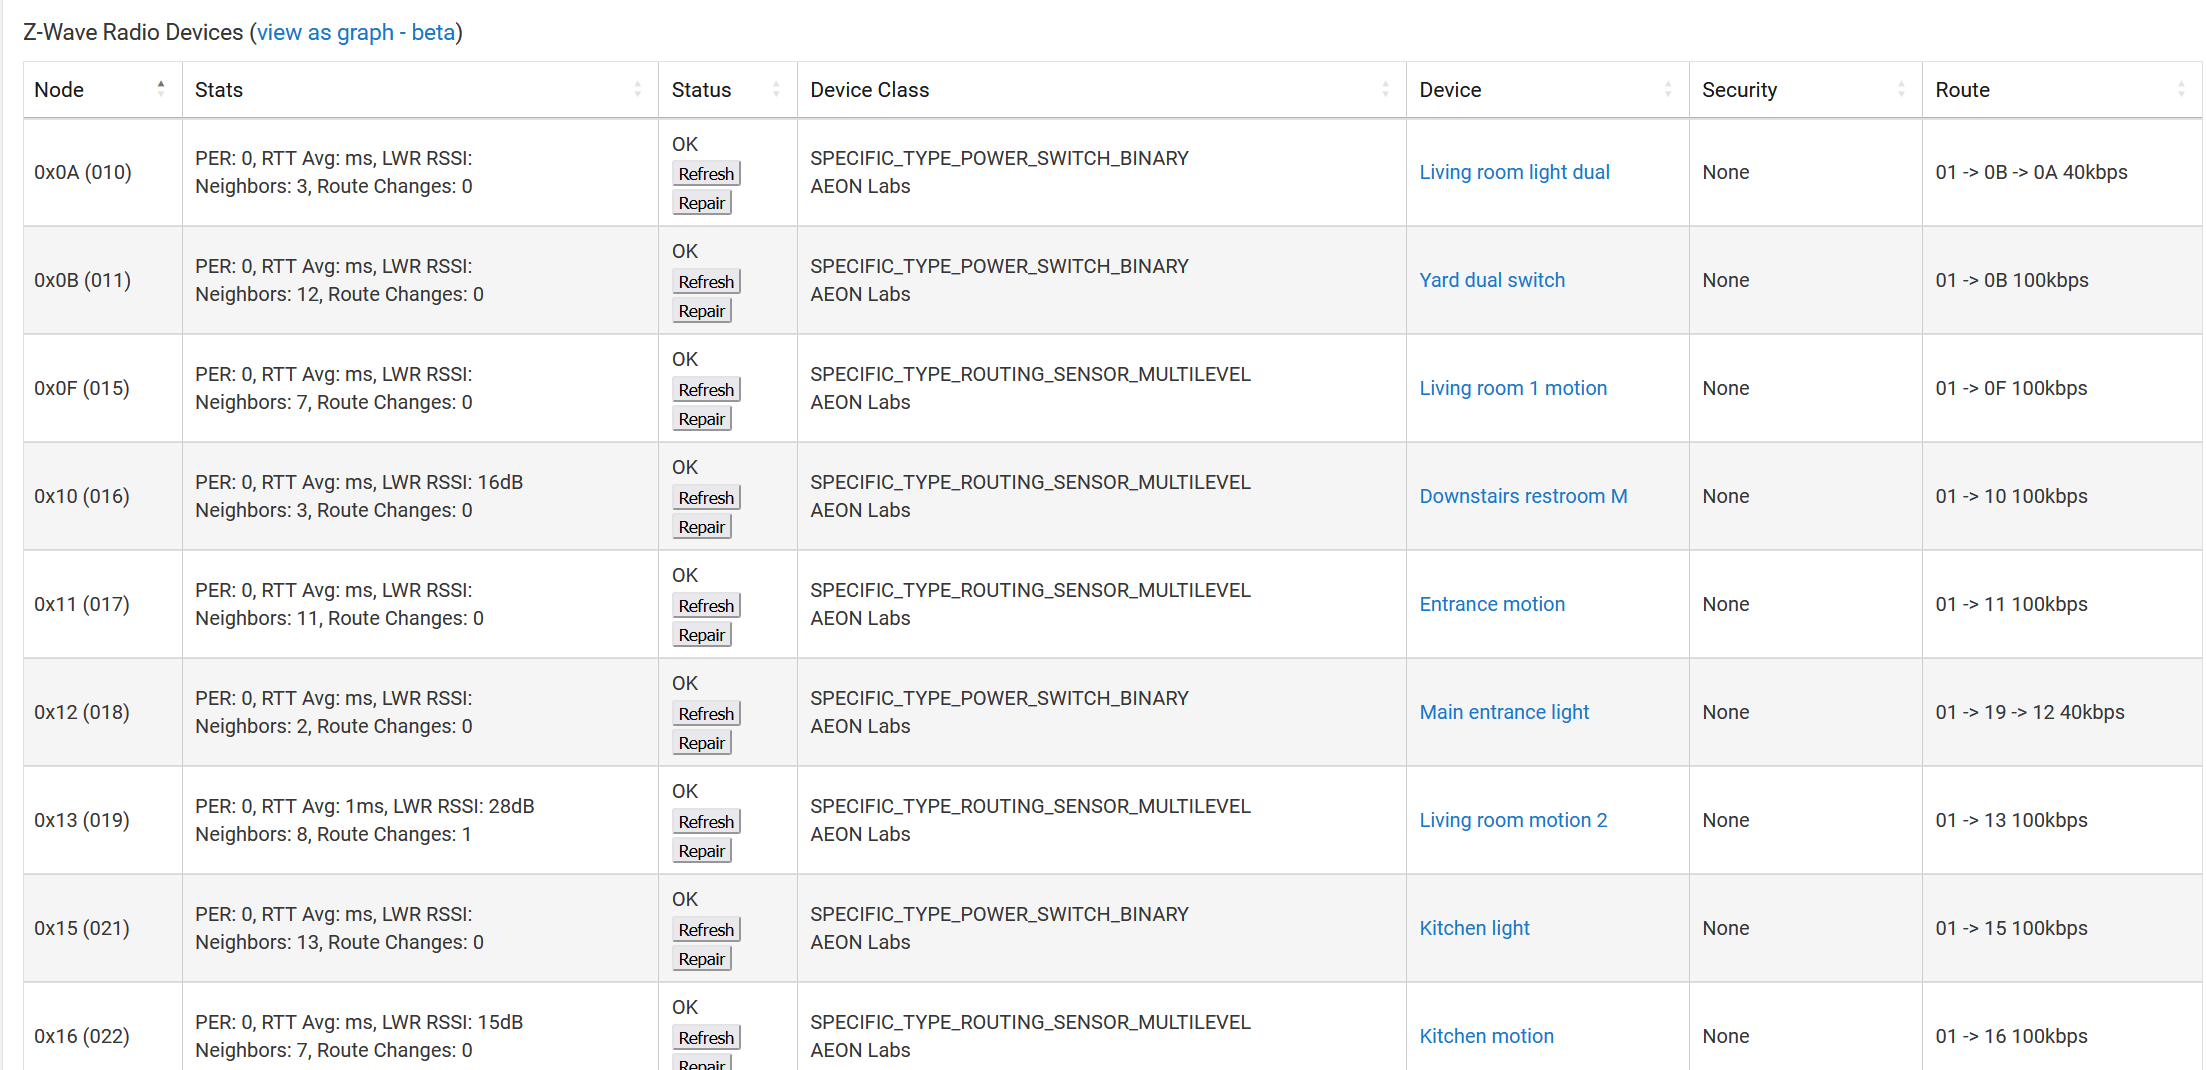The width and height of the screenshot is (2206, 1070).
Task: Repair node 0x11 (017)
Action: pos(702,635)
